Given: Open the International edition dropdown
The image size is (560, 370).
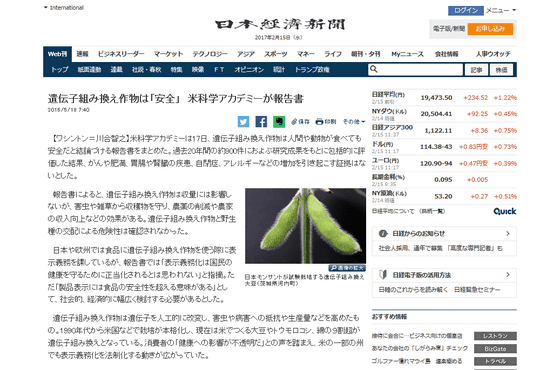Looking at the screenshot, I should tap(64, 8).
